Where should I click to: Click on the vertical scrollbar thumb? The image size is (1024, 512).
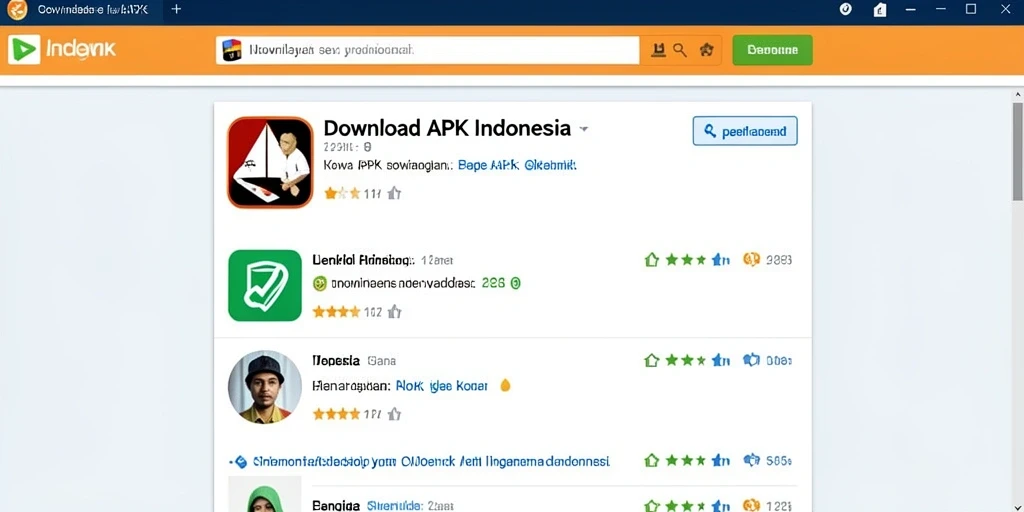pos(1017,151)
